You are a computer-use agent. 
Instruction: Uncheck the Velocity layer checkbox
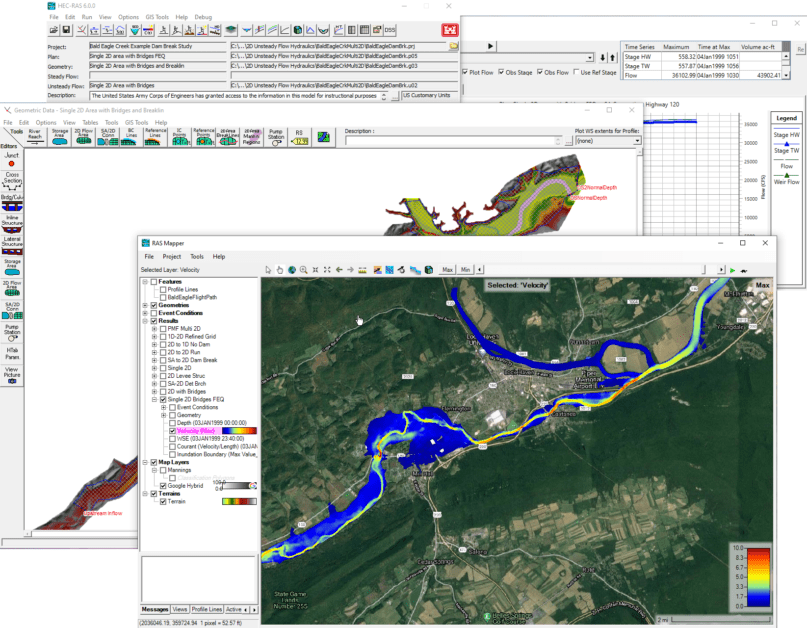pyautogui.click(x=171, y=431)
